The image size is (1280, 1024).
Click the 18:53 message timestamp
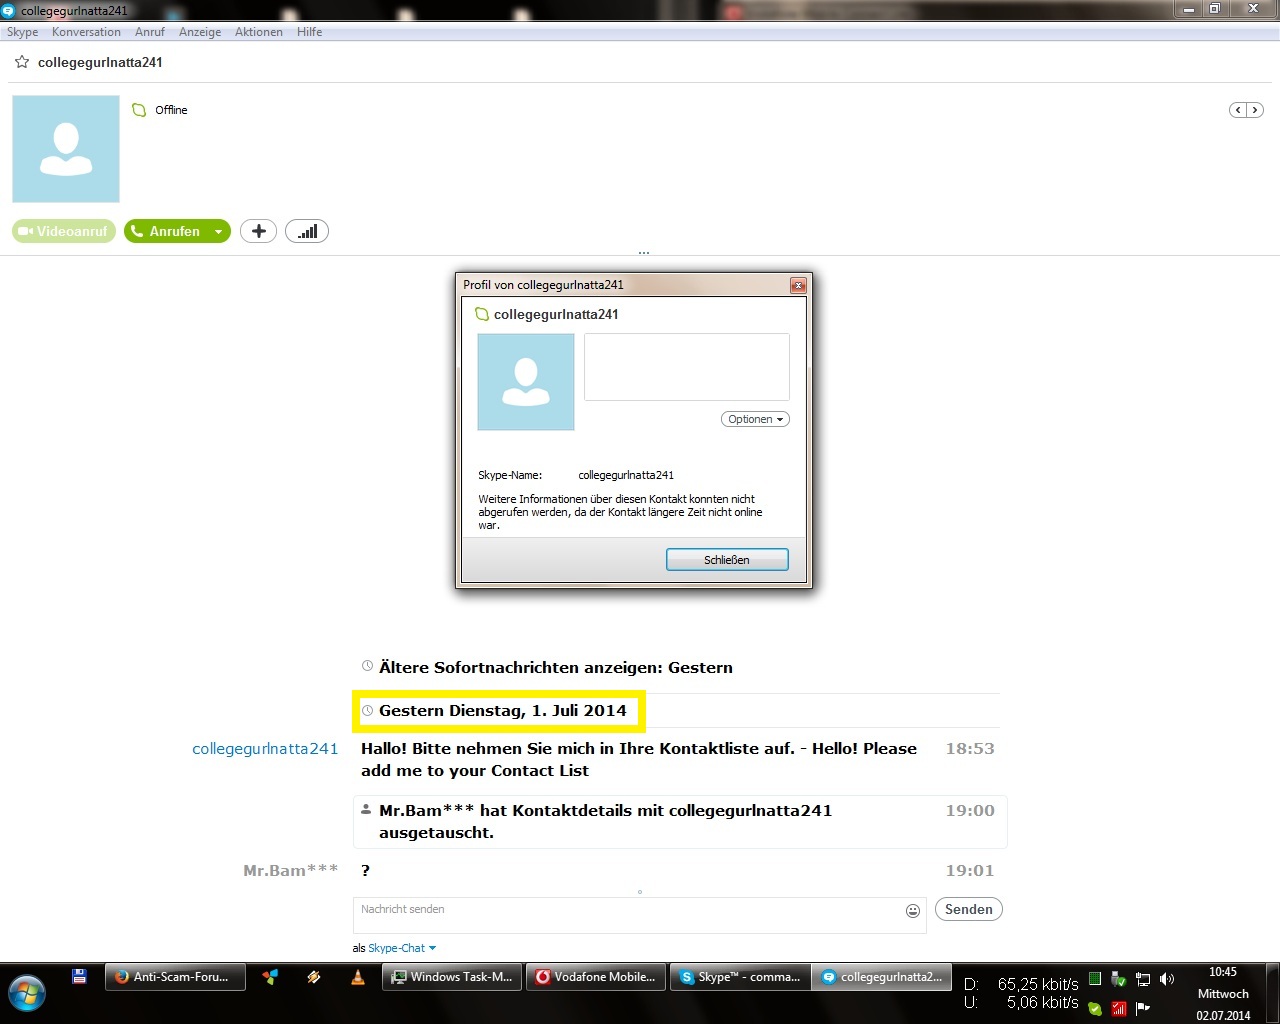(x=970, y=749)
